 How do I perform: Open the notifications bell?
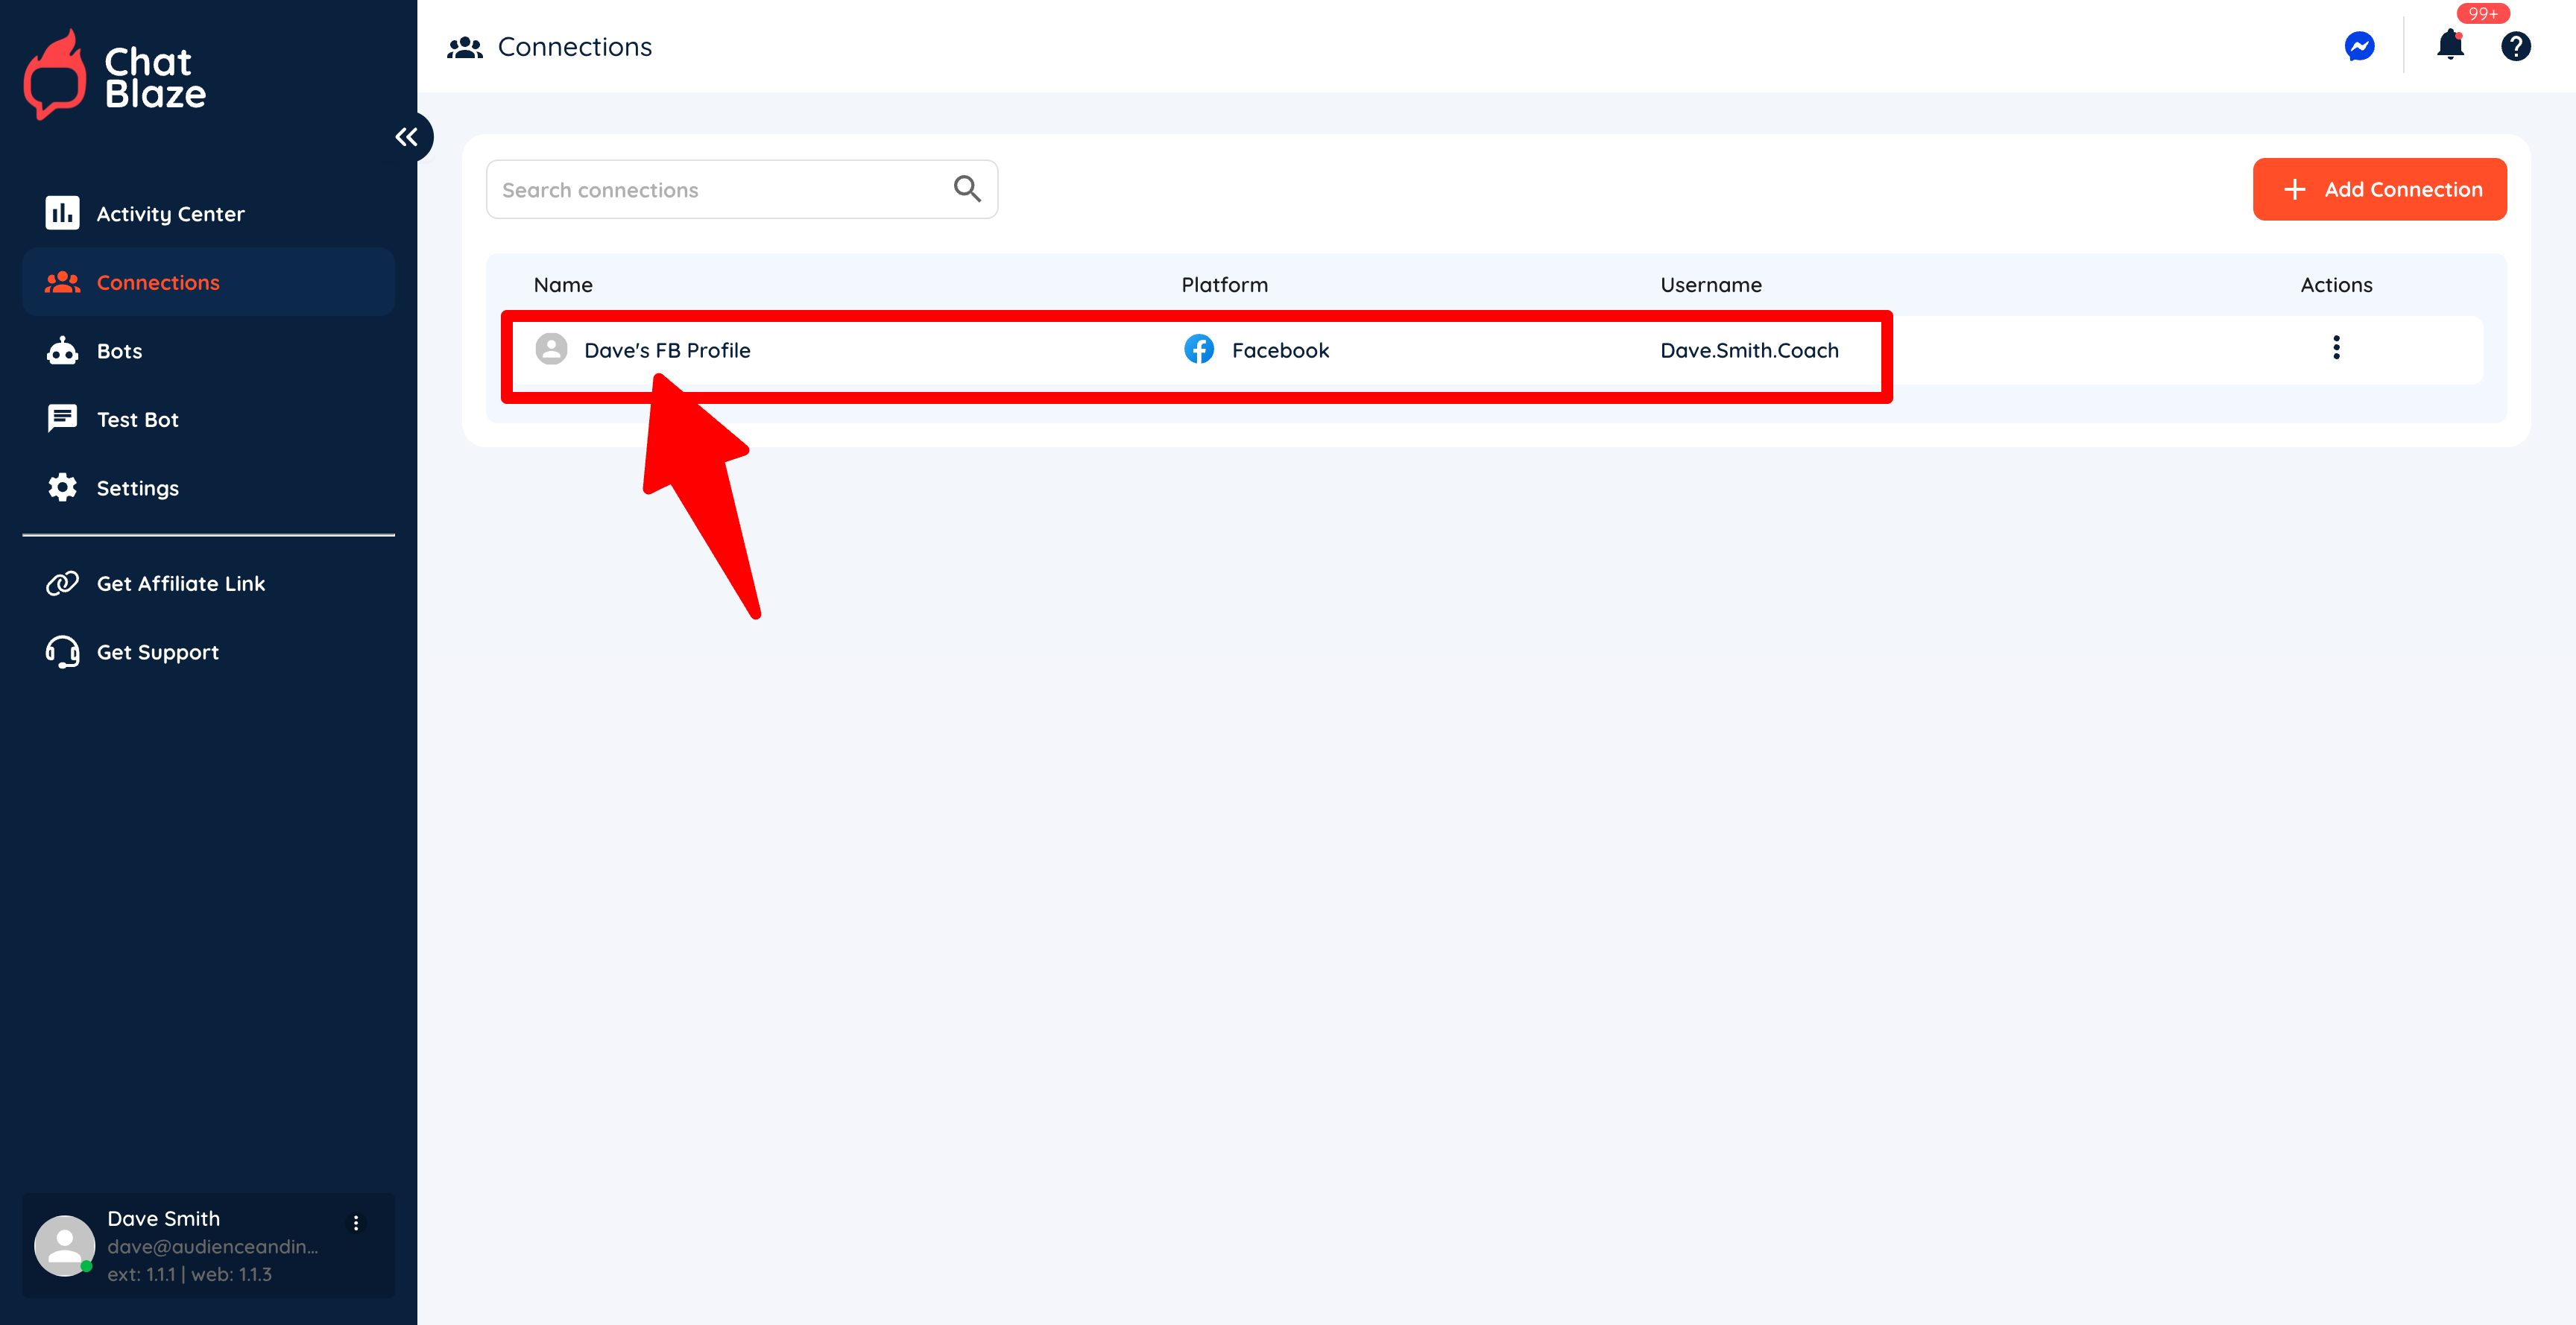click(2450, 45)
